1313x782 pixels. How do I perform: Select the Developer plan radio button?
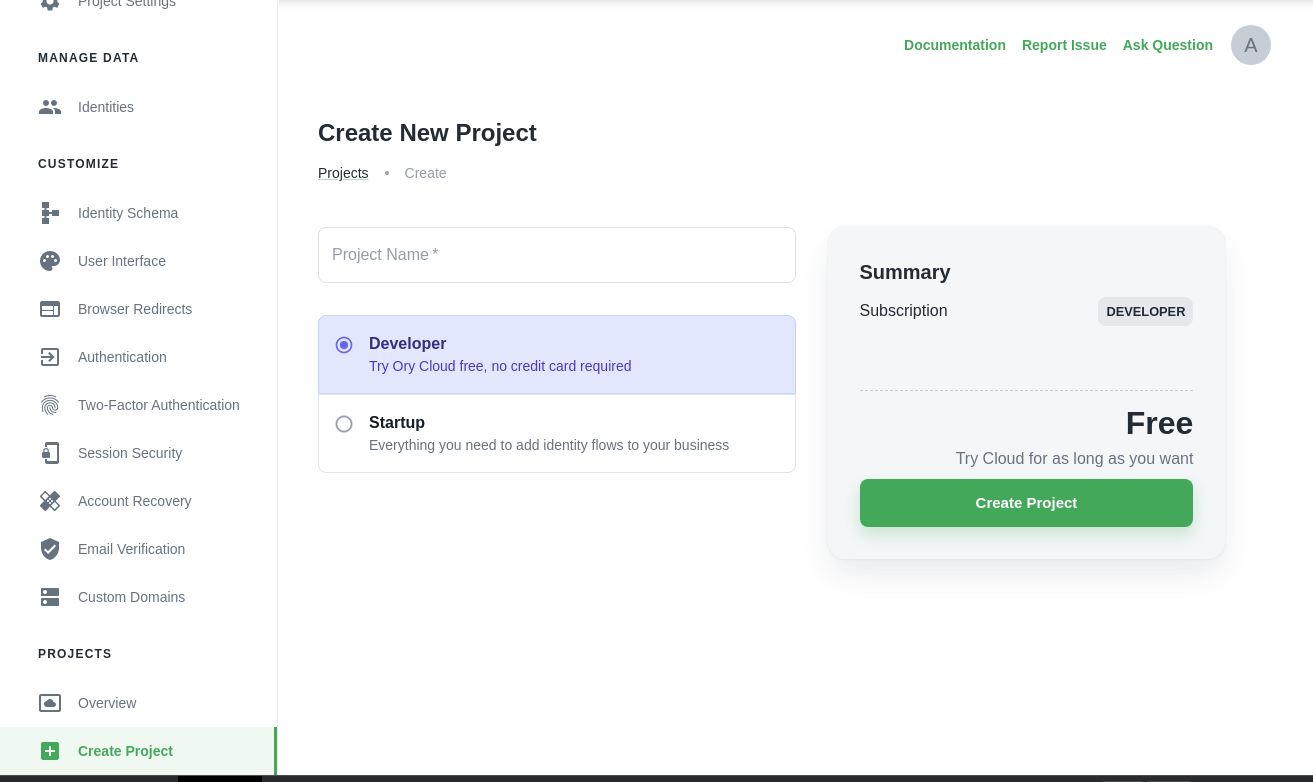(x=344, y=345)
